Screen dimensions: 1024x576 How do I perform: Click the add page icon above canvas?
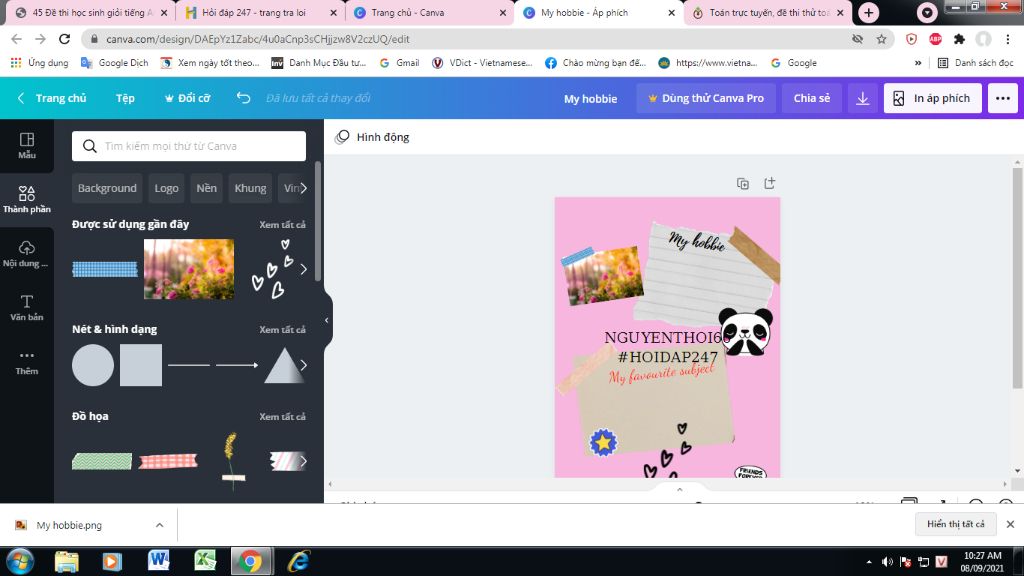770,184
